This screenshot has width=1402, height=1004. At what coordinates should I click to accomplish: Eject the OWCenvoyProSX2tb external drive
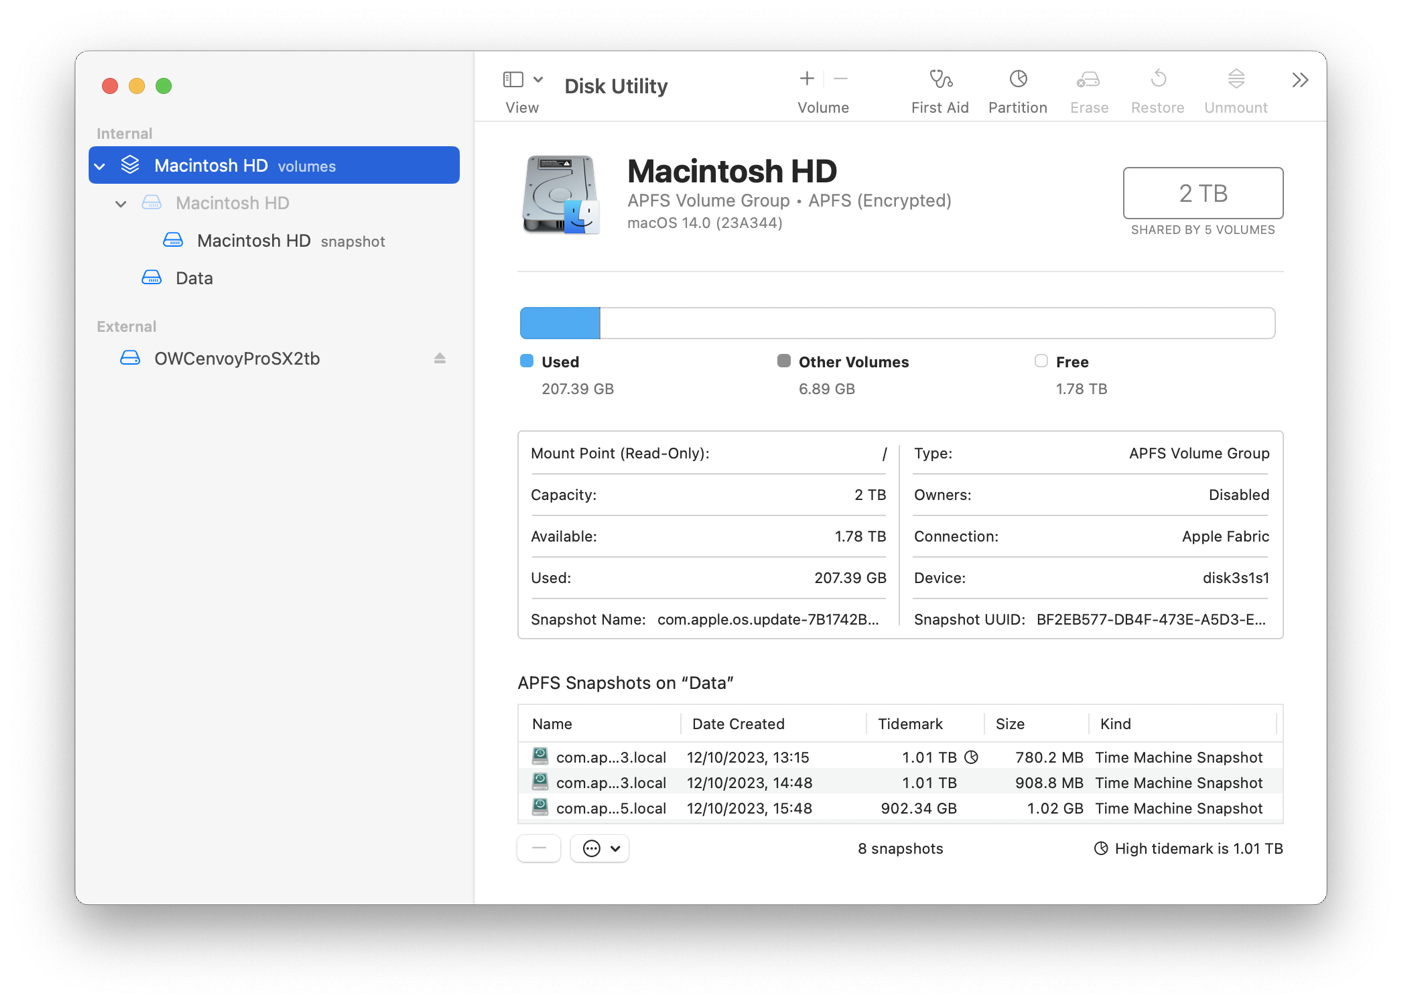tap(439, 358)
